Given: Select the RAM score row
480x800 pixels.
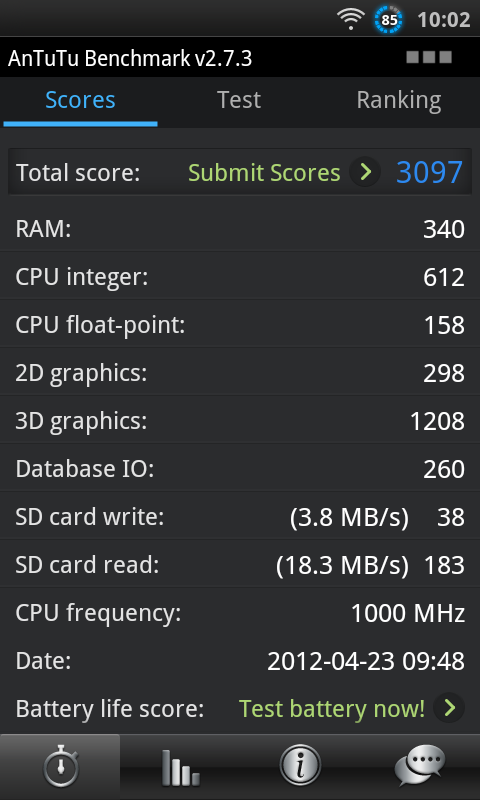Looking at the screenshot, I should (240, 229).
